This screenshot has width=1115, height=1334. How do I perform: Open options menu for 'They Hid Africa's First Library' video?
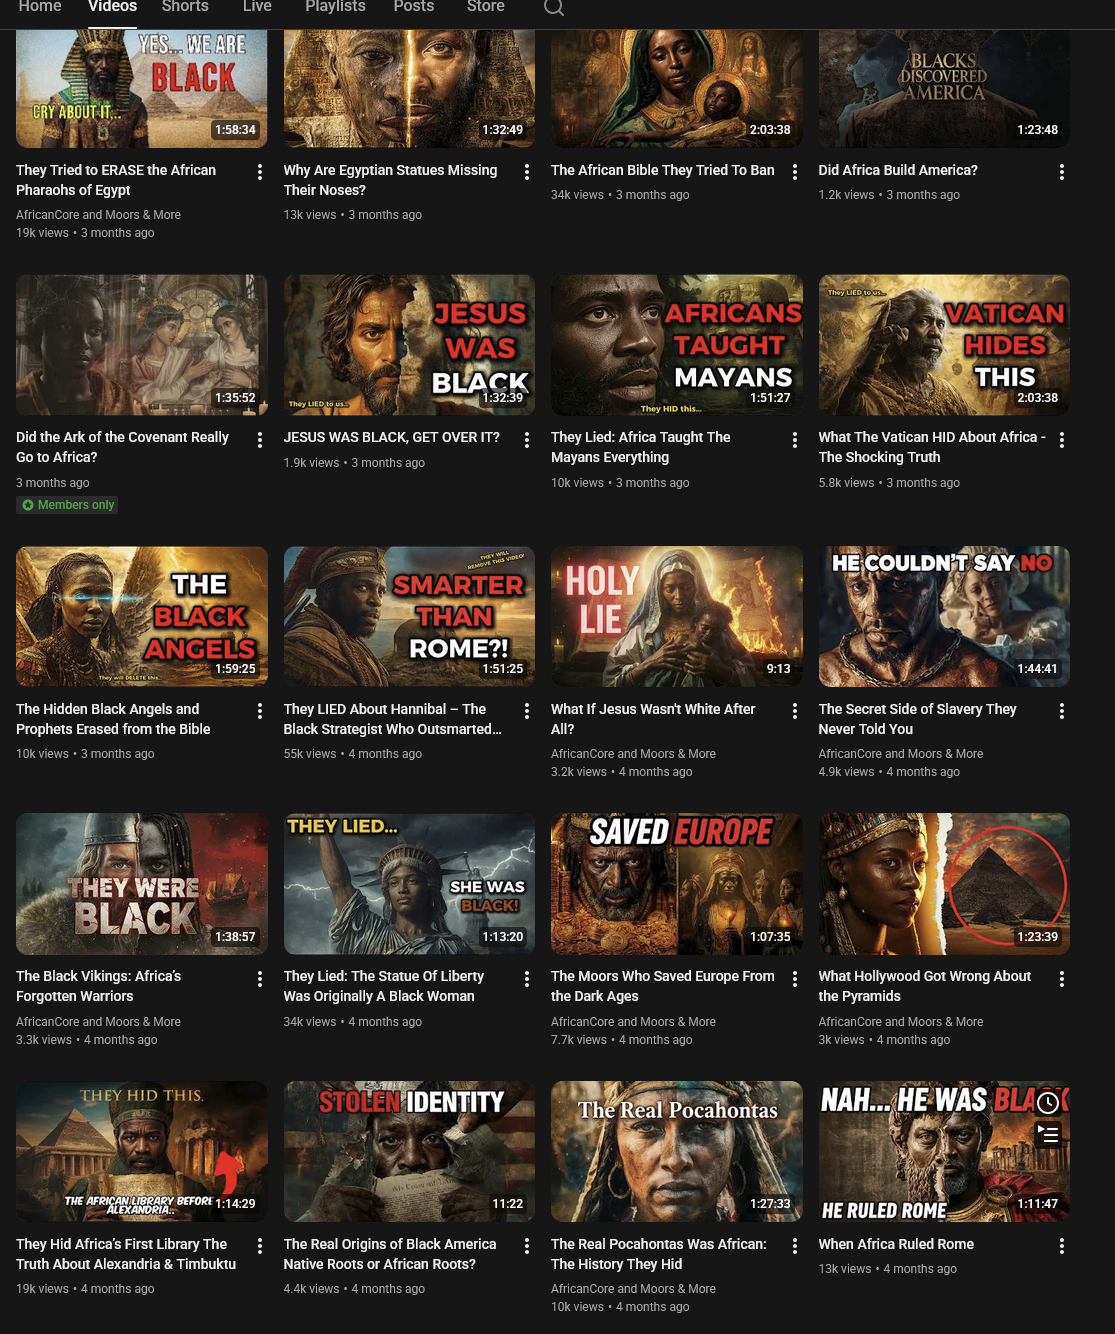pos(260,1246)
